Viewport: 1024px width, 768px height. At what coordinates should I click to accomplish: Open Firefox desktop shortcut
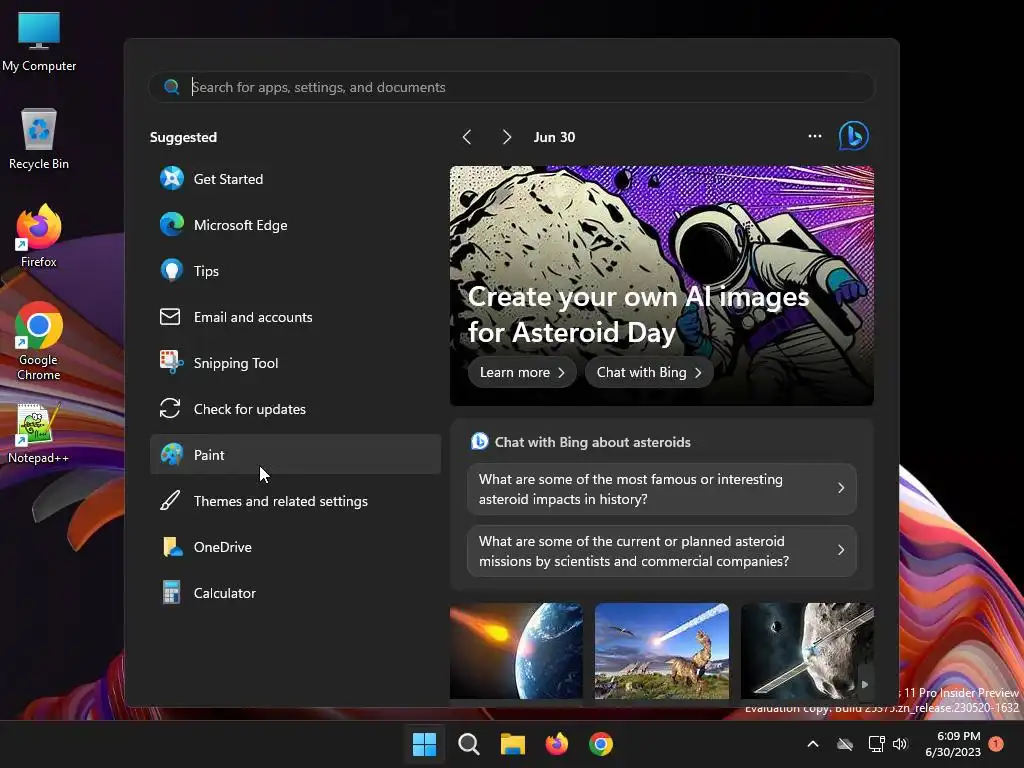pyautogui.click(x=39, y=236)
